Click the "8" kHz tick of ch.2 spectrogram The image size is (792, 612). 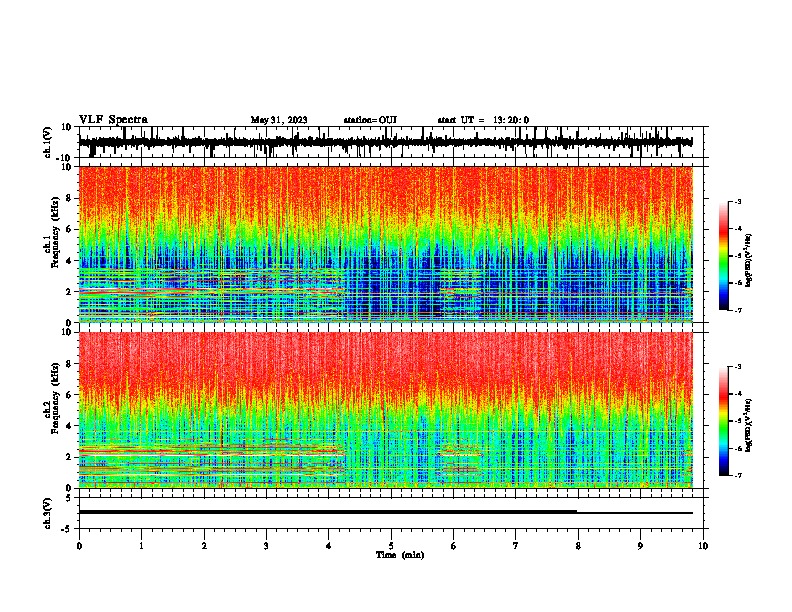(69, 364)
